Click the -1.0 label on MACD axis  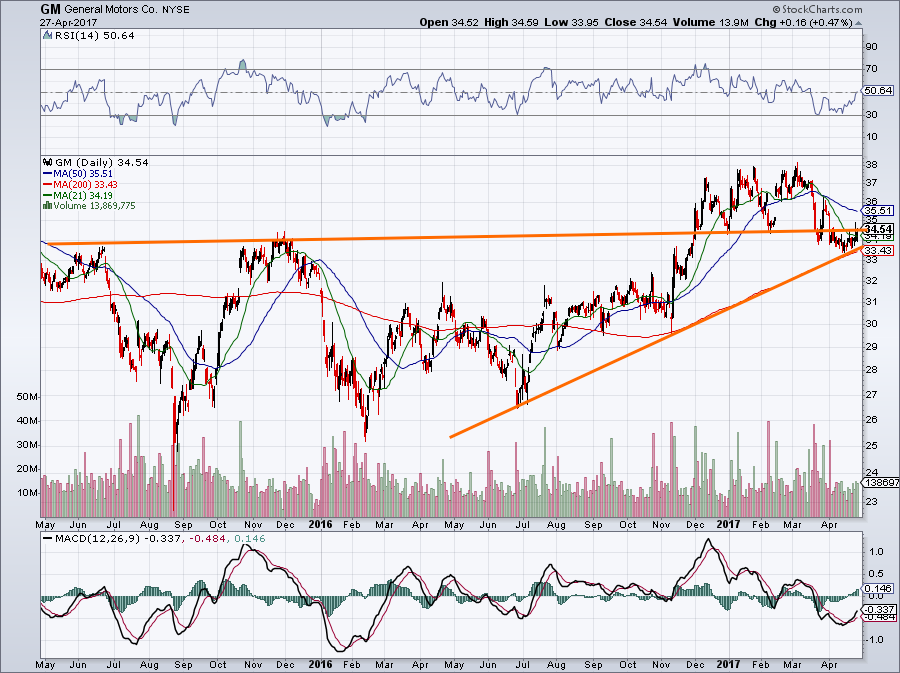click(x=873, y=640)
